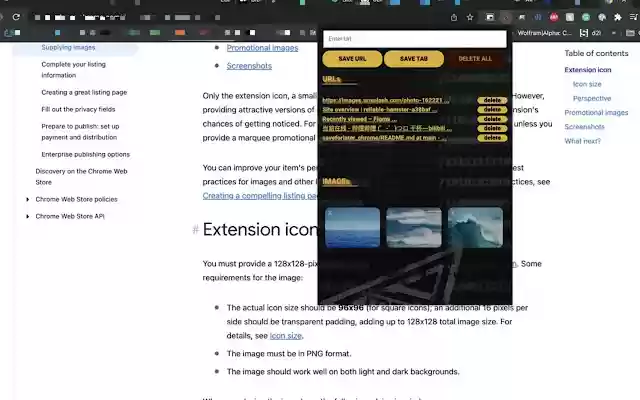The image size is (640, 400).
Task: Open the Extensions puzzle-piece menu
Action: click(x=618, y=17)
